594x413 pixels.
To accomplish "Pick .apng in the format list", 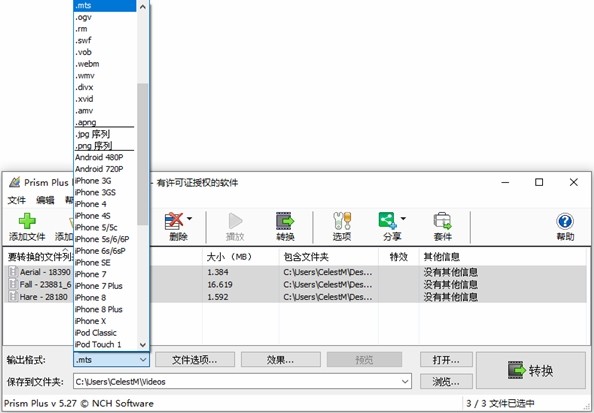I will pyautogui.click(x=105, y=122).
